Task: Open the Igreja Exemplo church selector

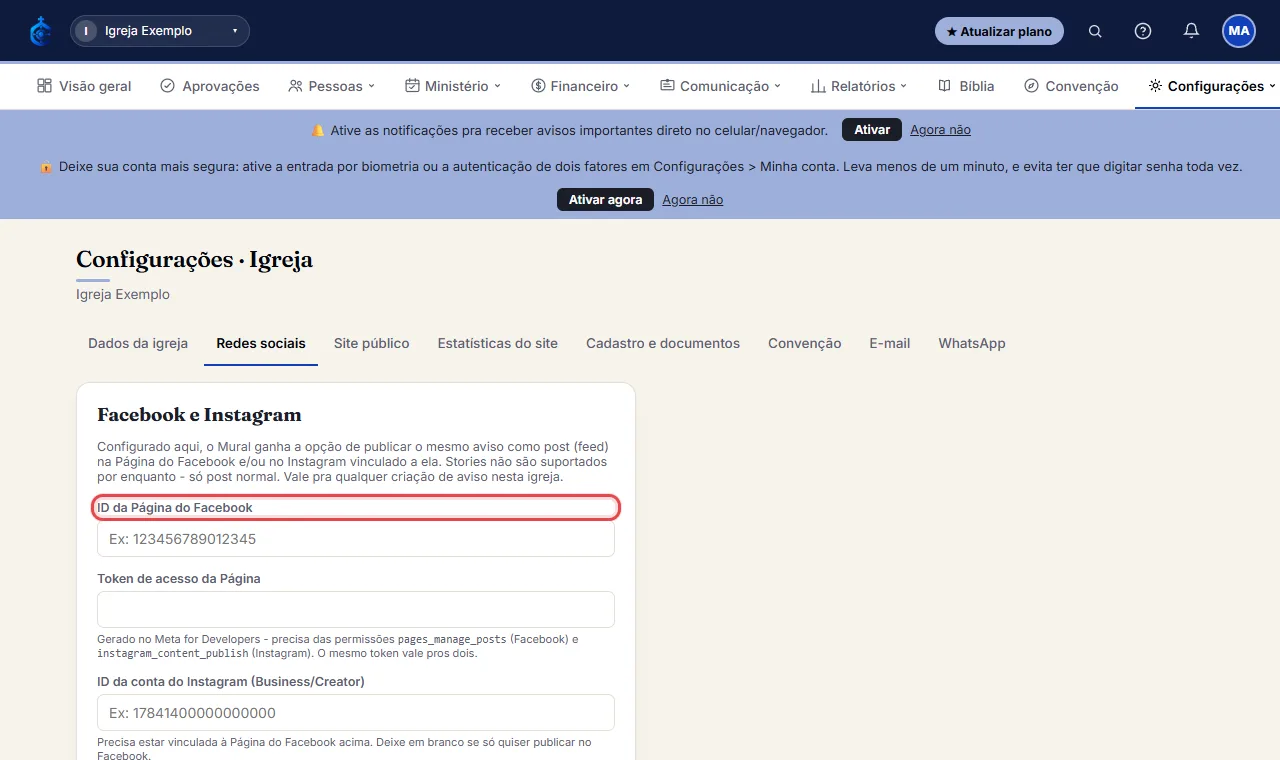Action: (160, 31)
